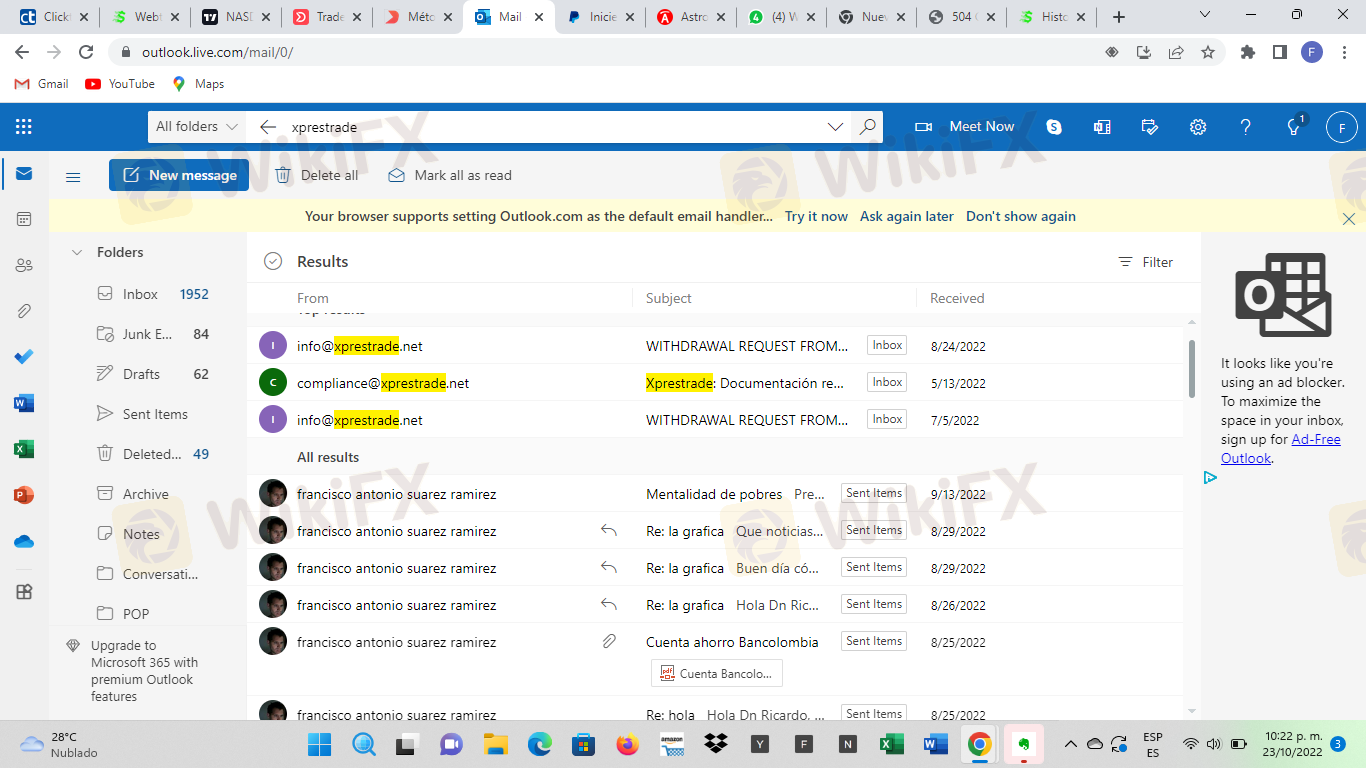
Task: Switch to the Mail module icon
Action: tap(24, 174)
